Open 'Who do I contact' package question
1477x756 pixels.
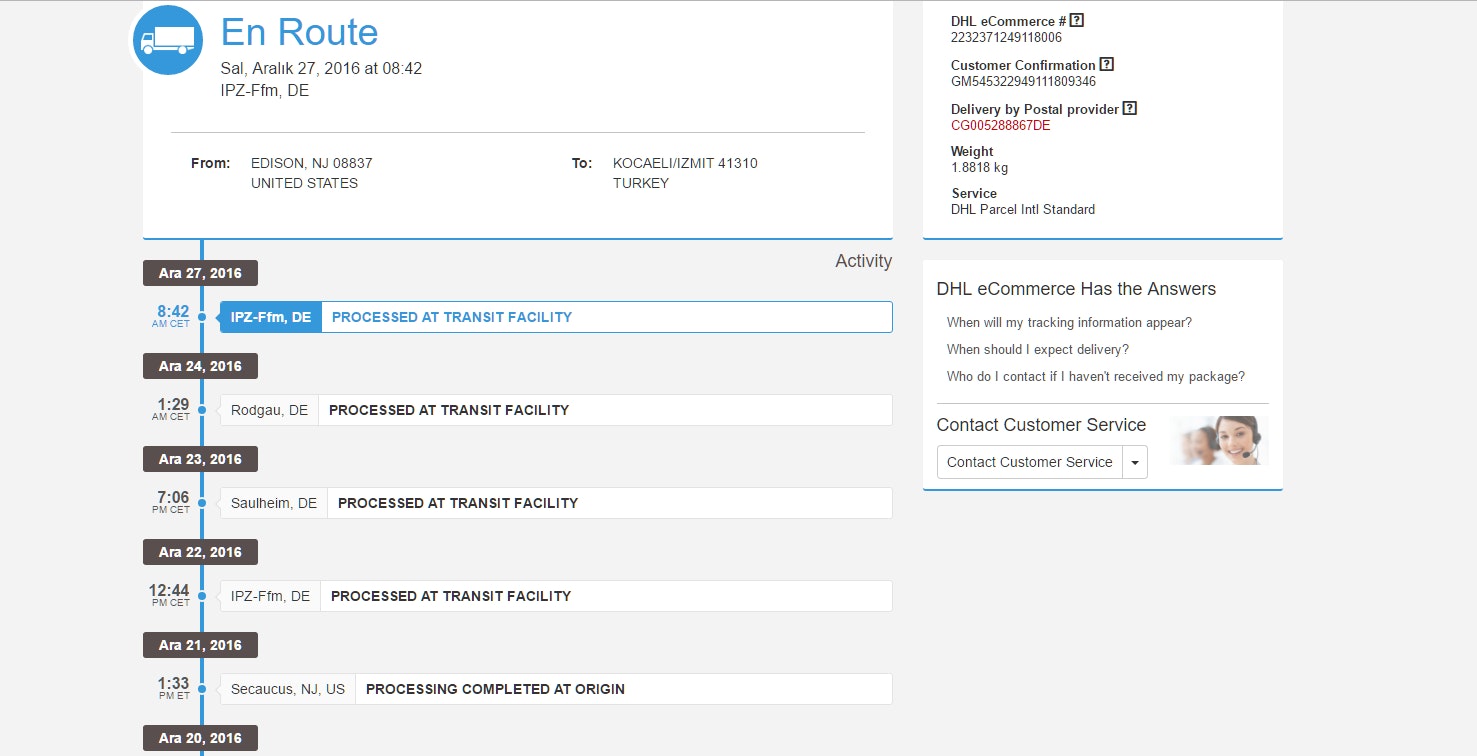click(x=1095, y=377)
